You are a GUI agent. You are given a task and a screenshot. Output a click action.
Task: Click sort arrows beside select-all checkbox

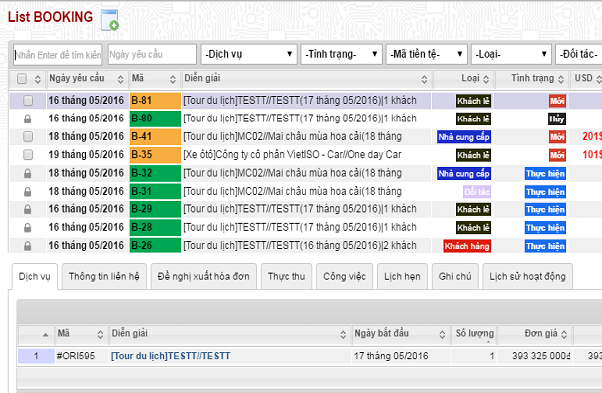[x=38, y=79]
